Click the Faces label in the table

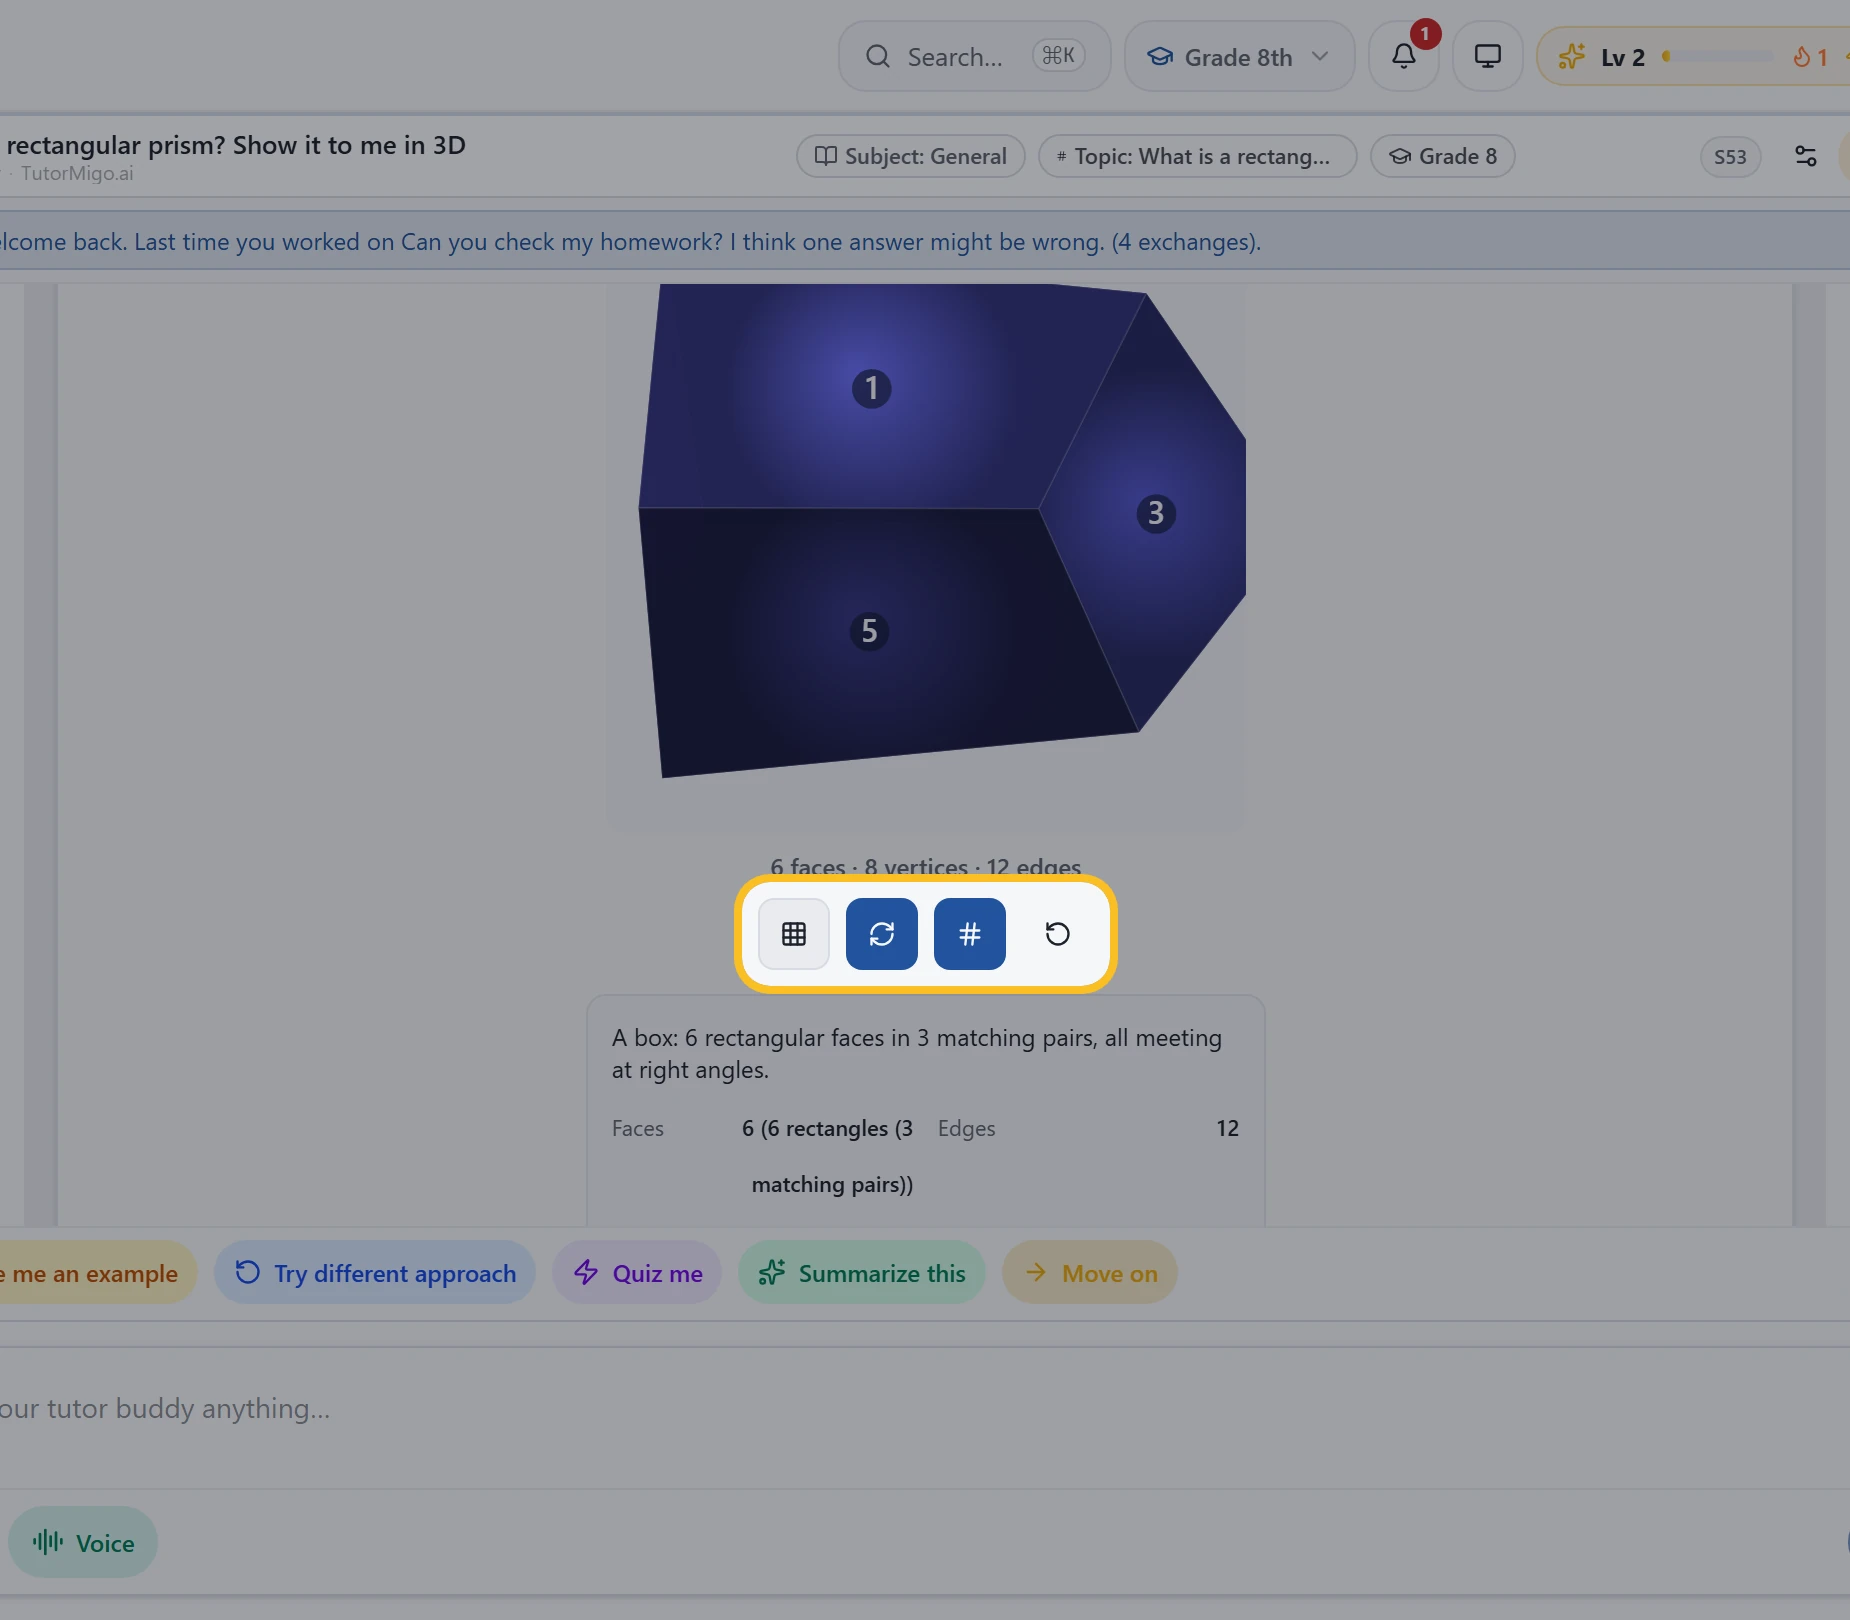638,1128
